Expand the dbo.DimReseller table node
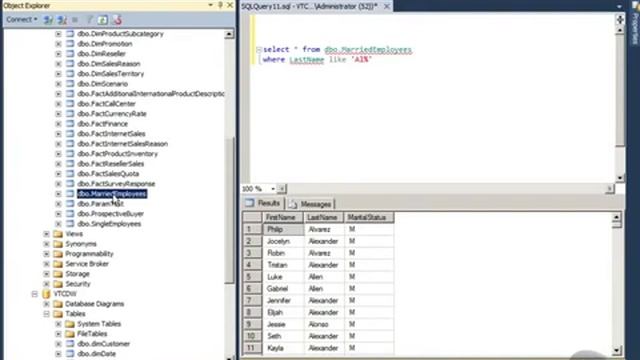 pos(58,54)
